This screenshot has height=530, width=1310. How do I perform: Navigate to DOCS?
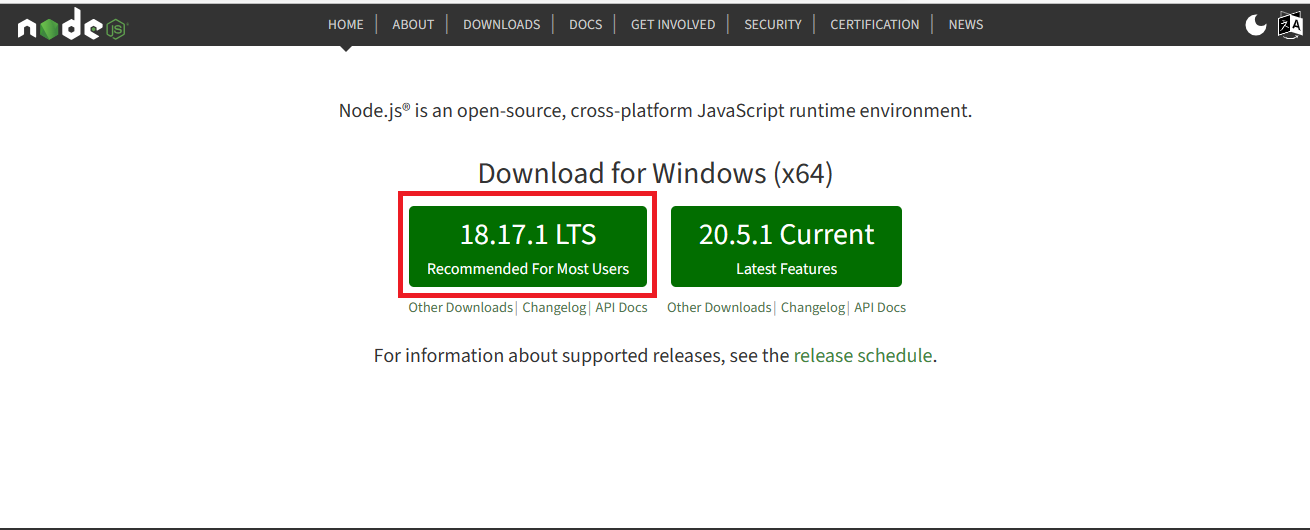585,24
